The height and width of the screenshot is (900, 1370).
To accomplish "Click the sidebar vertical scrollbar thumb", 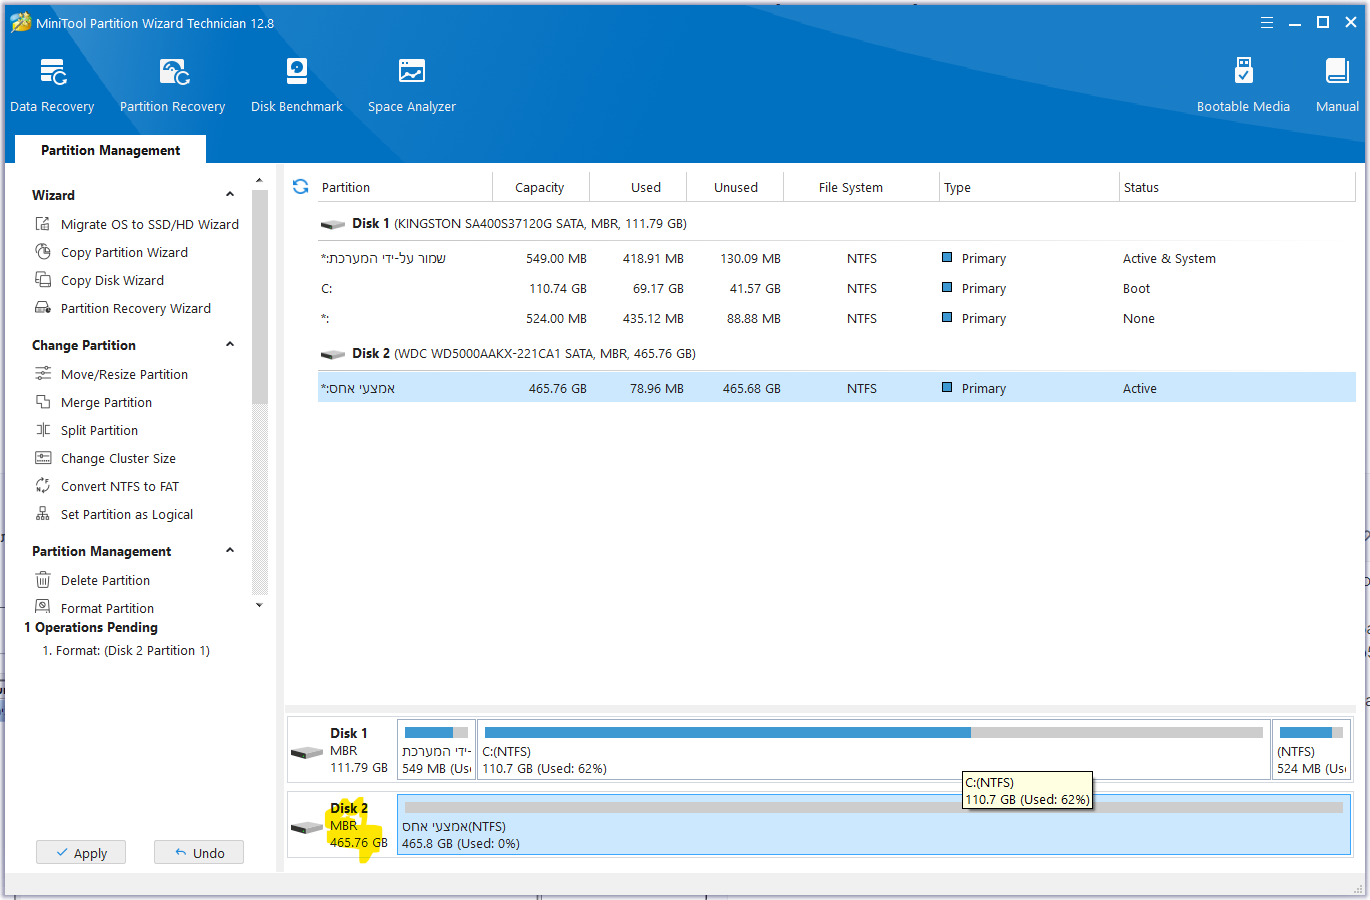I will coord(260,297).
